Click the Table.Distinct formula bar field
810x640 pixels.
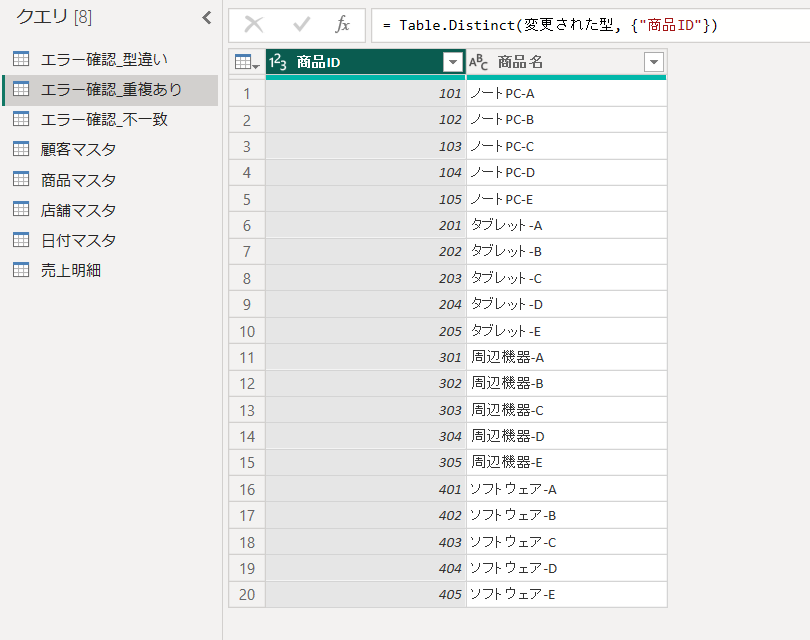(590, 25)
